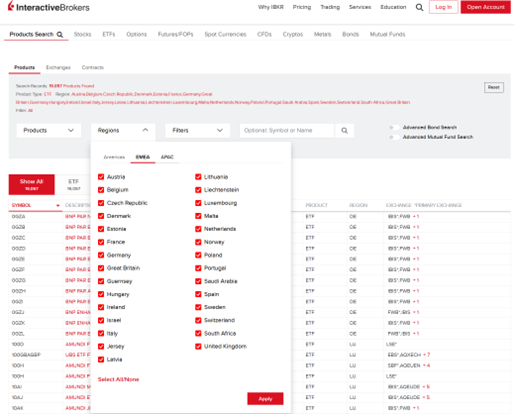Screen dimensions: 514x414
Task: Go to Bonds product category
Action: 350,34
